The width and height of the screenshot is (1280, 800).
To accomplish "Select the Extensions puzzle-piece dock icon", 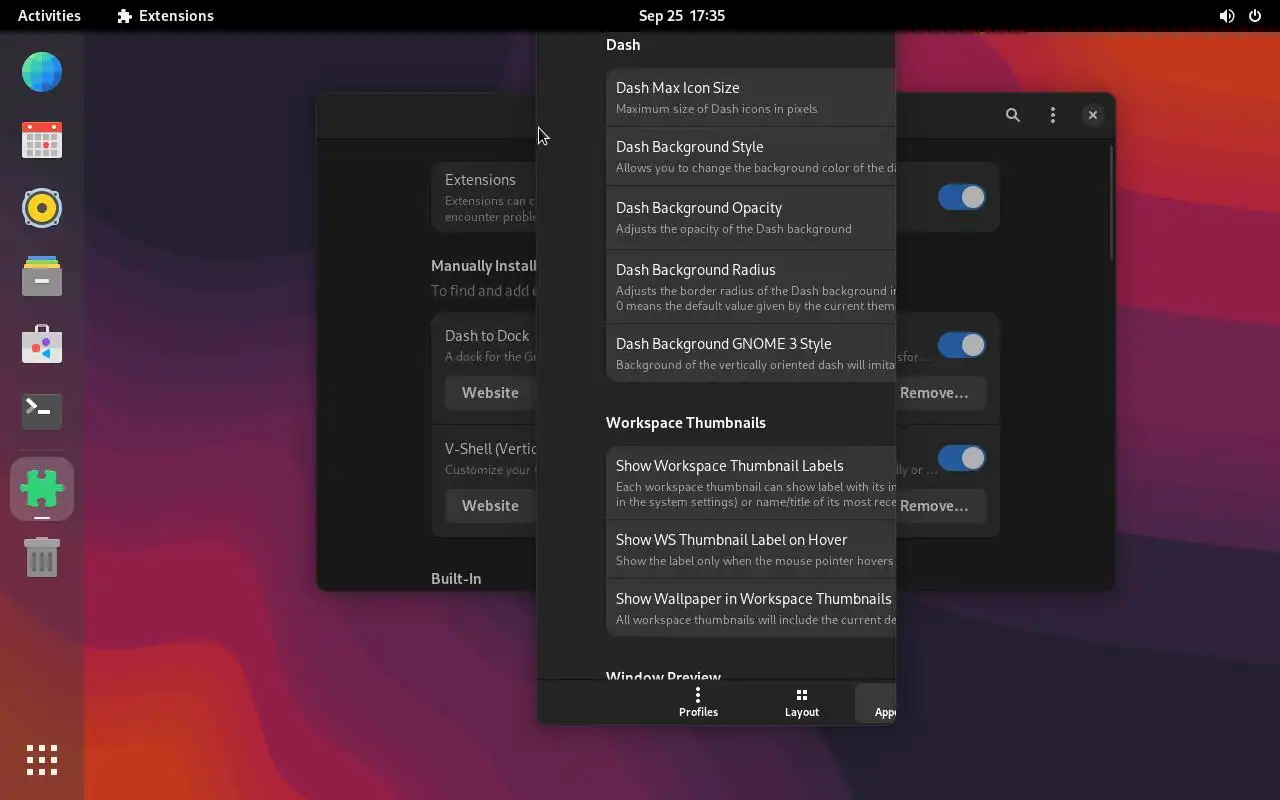I will [42, 489].
